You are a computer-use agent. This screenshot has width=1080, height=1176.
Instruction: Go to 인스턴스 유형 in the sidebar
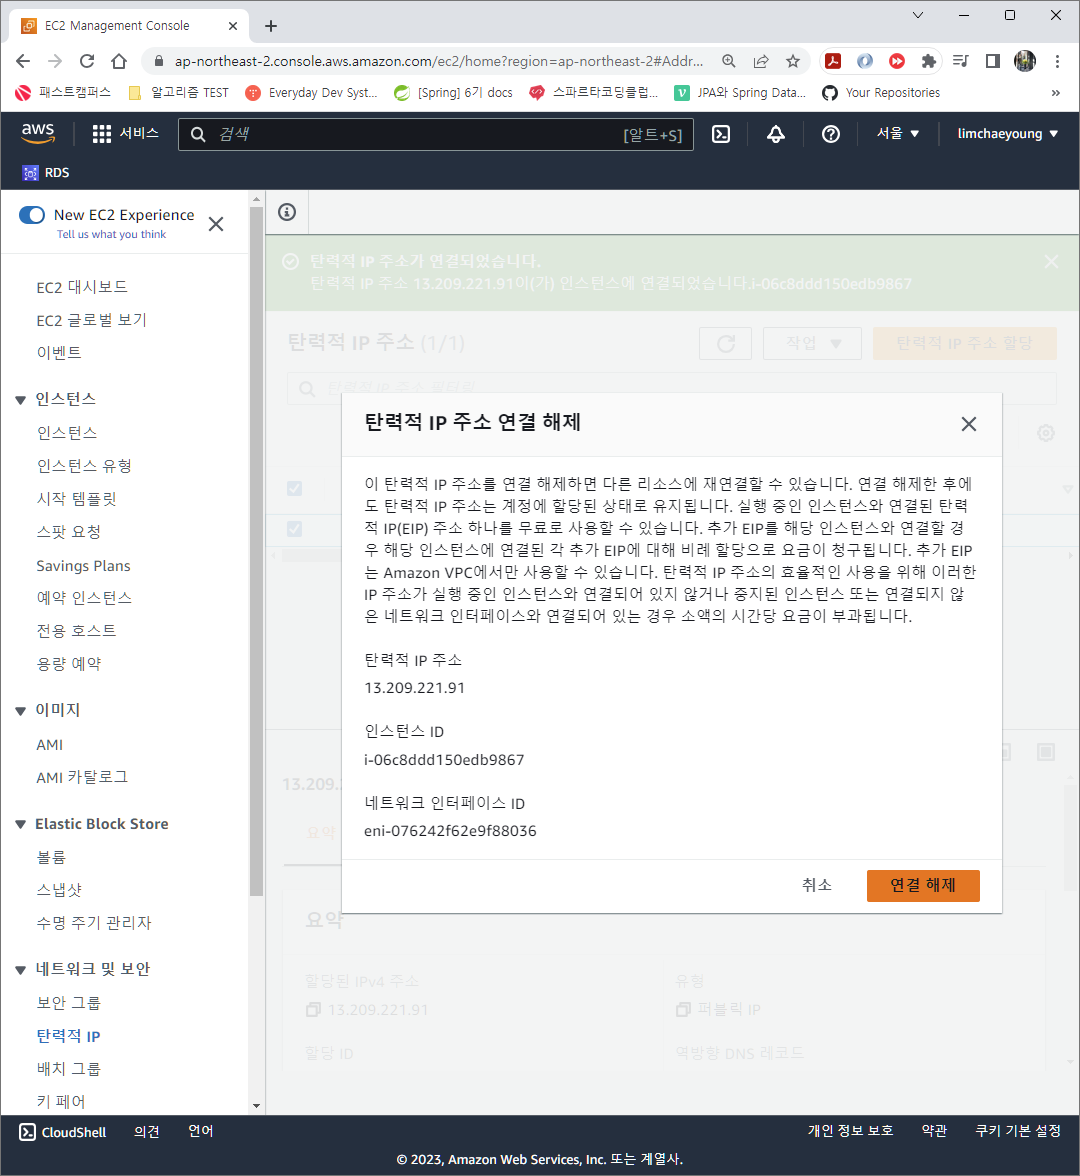point(84,466)
